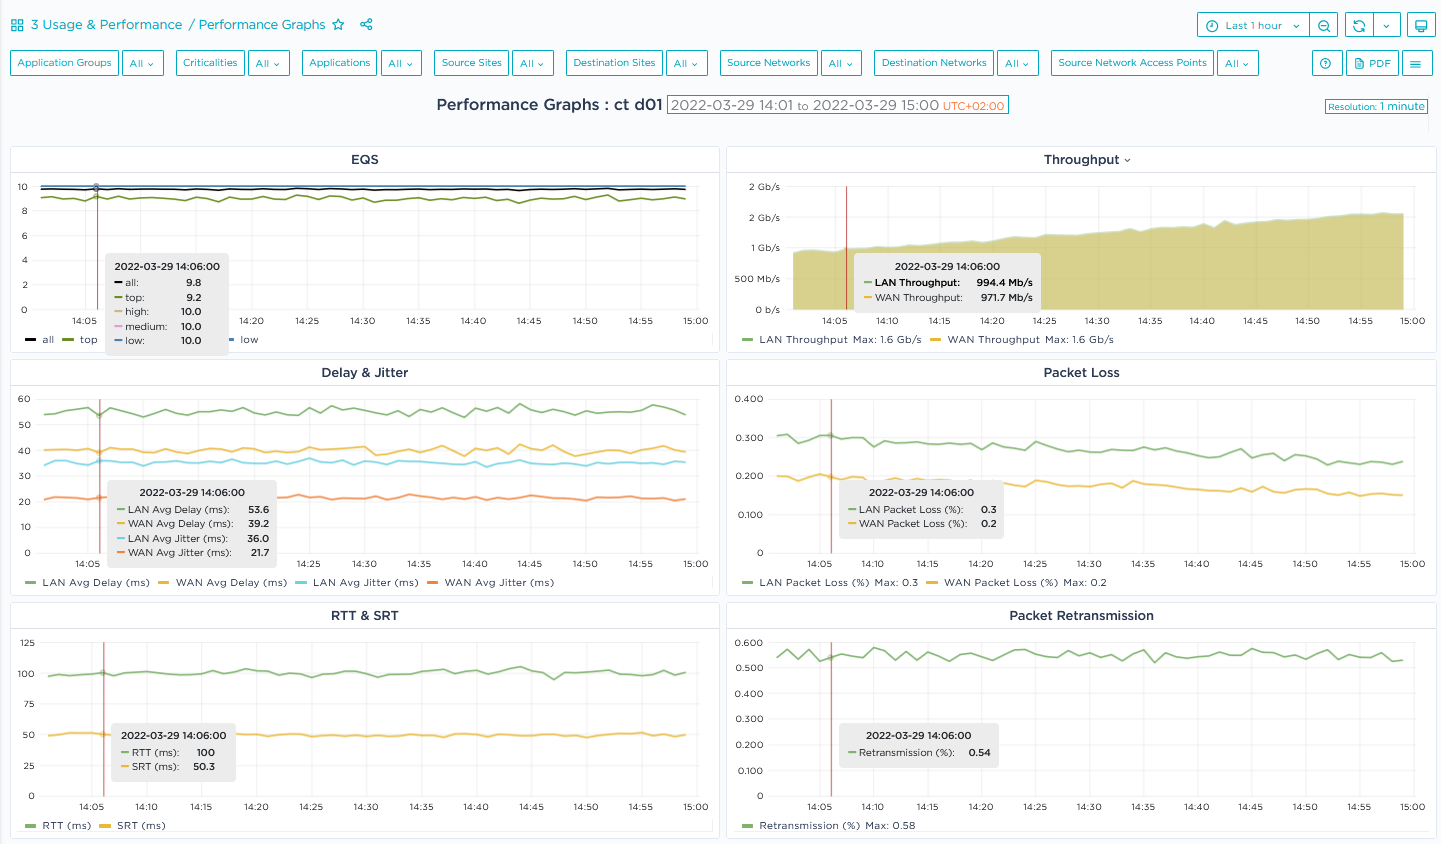Favorite this dashboard using the star icon
Image resolution: width=1441 pixels, height=844 pixels.
[339, 24]
